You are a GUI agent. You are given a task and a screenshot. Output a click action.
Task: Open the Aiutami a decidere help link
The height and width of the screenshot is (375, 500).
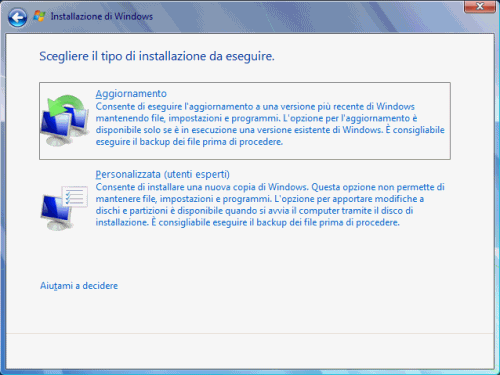point(79,286)
